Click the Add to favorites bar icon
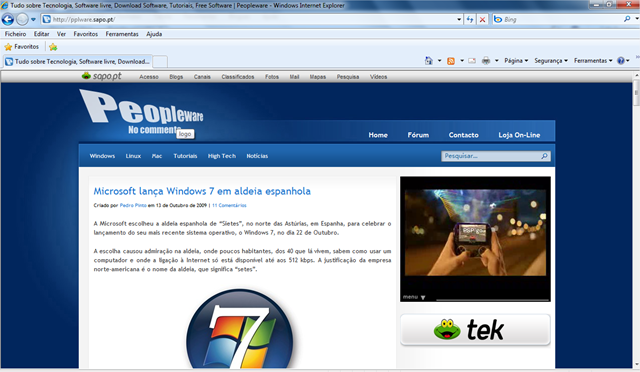Screen dimensions: 640x372 pos(53,47)
